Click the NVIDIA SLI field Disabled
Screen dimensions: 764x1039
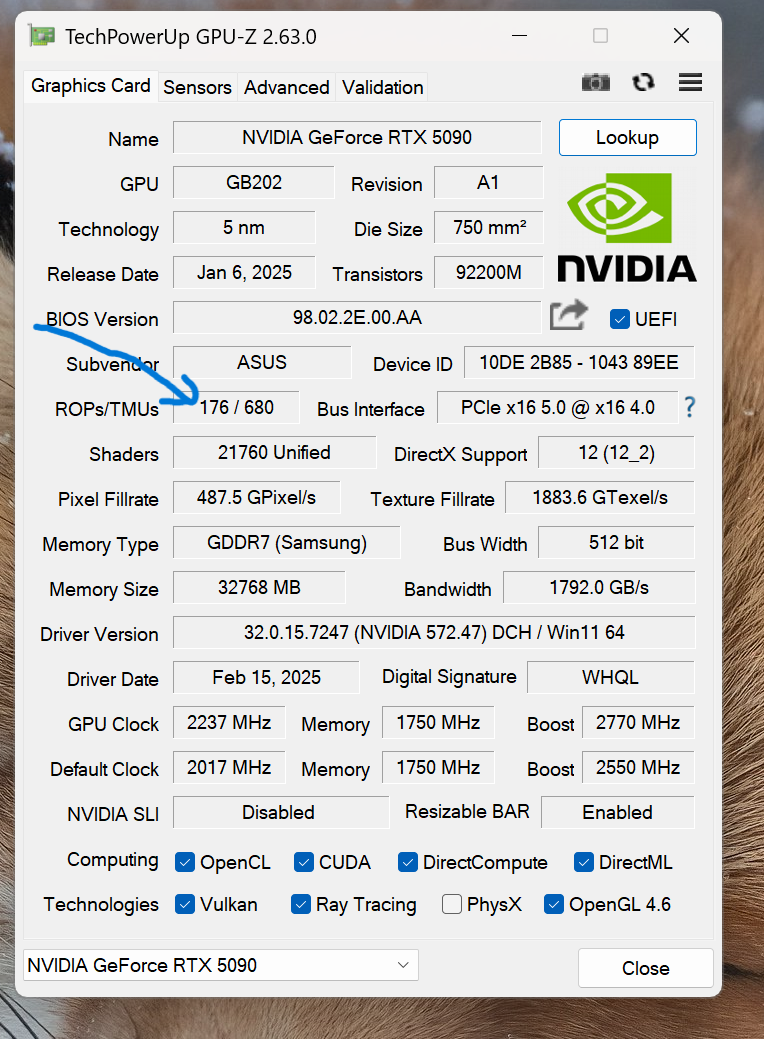coord(280,812)
